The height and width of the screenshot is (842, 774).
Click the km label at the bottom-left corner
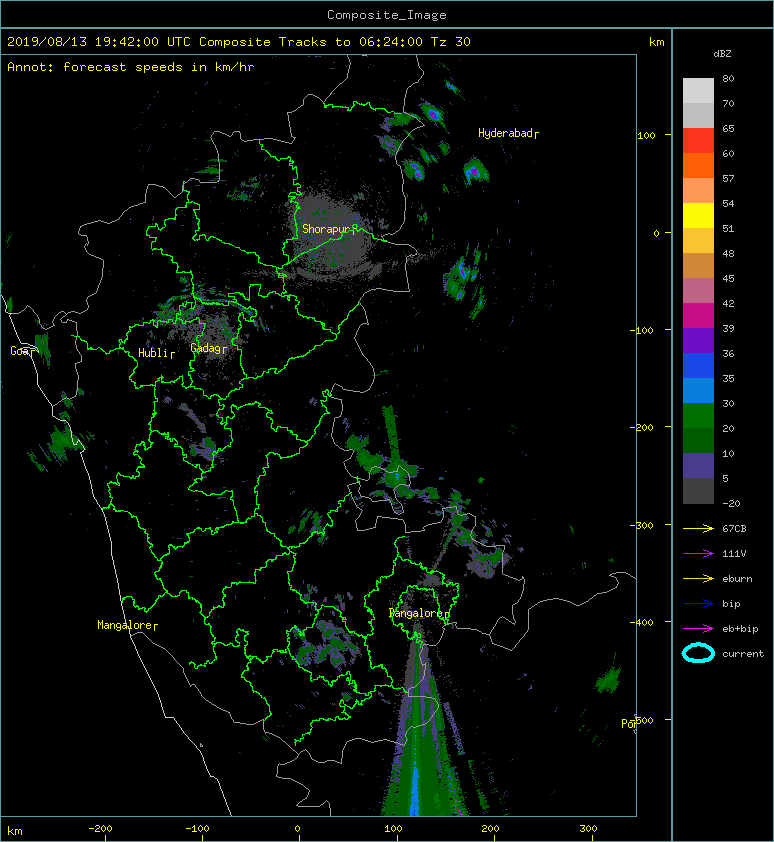pyautogui.click(x=15, y=831)
